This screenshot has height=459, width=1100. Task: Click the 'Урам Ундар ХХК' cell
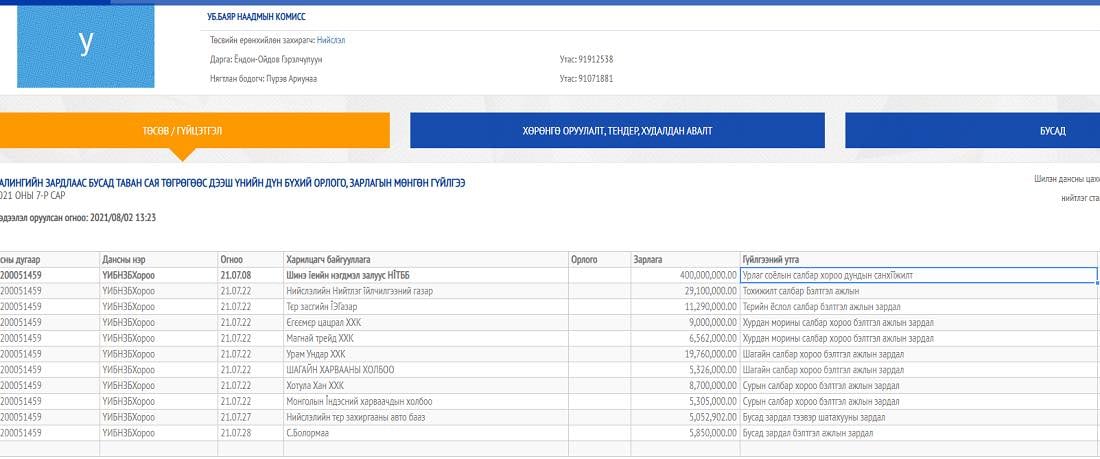tap(315, 354)
